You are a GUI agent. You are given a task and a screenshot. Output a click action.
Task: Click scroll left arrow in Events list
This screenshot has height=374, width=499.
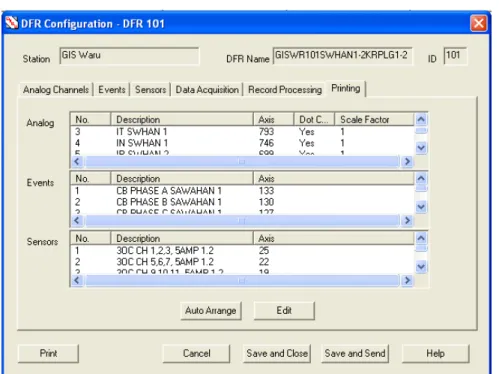tap(77, 220)
